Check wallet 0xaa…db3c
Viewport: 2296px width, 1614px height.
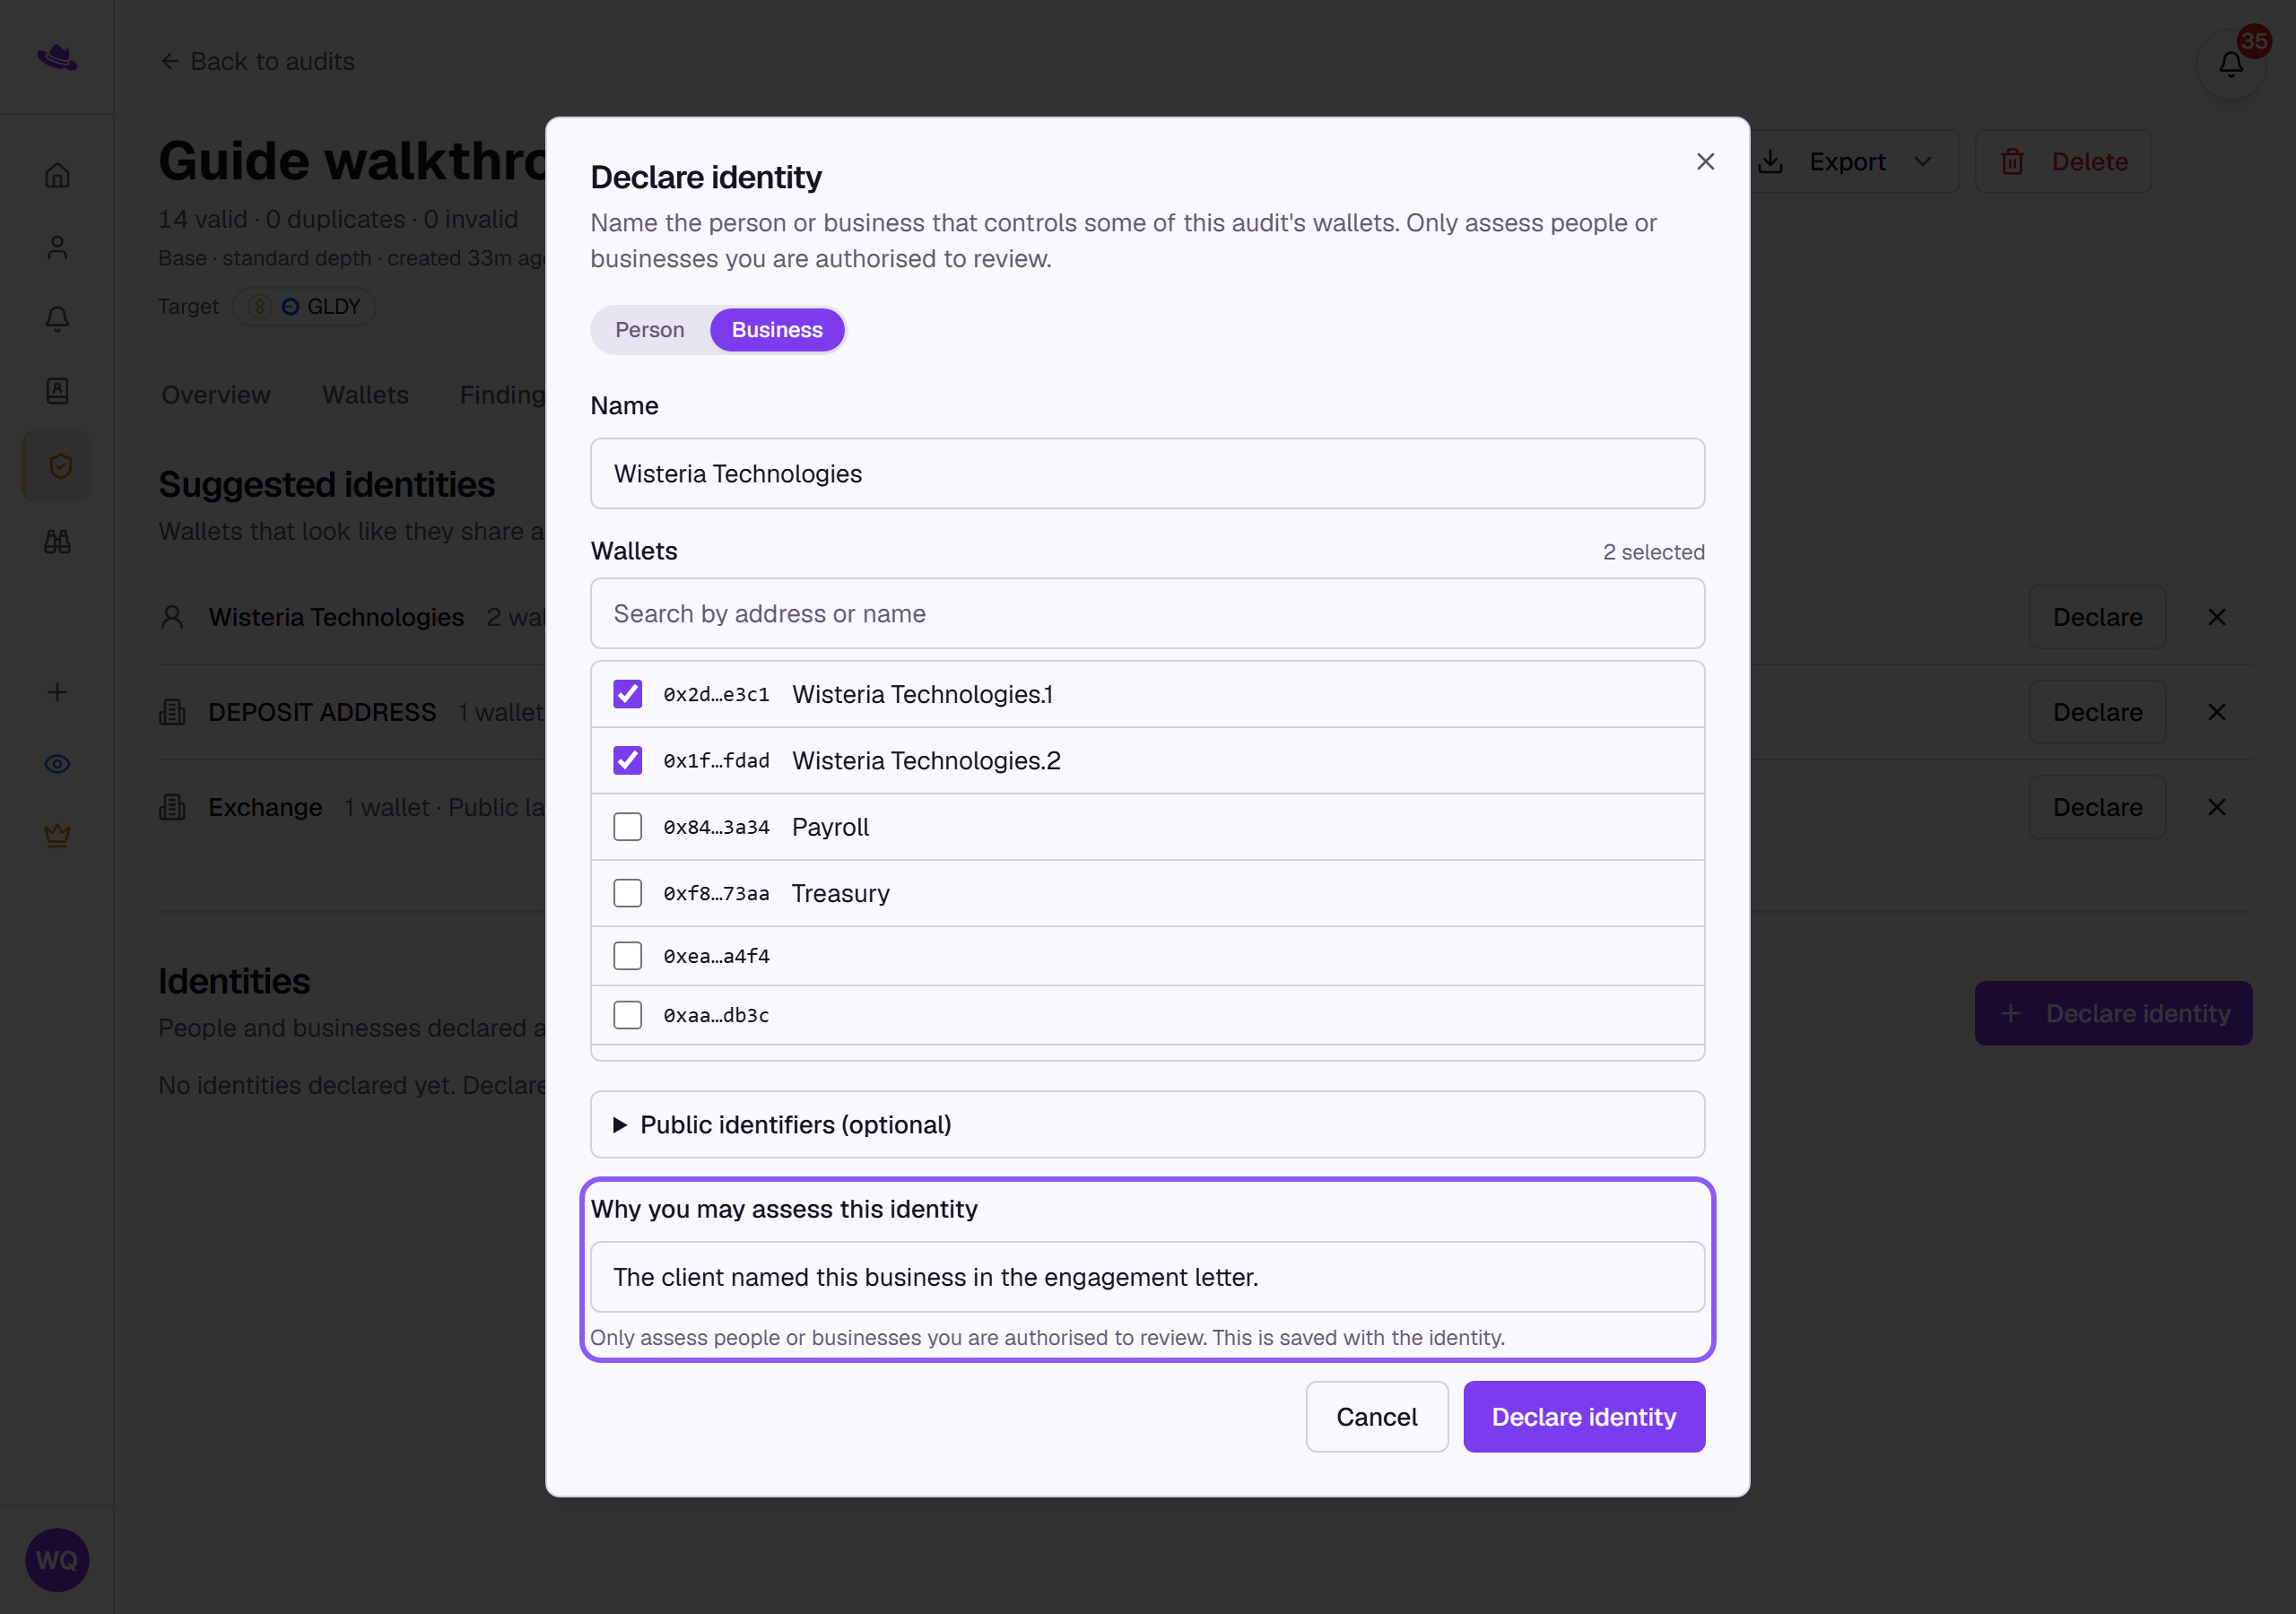(x=627, y=1015)
